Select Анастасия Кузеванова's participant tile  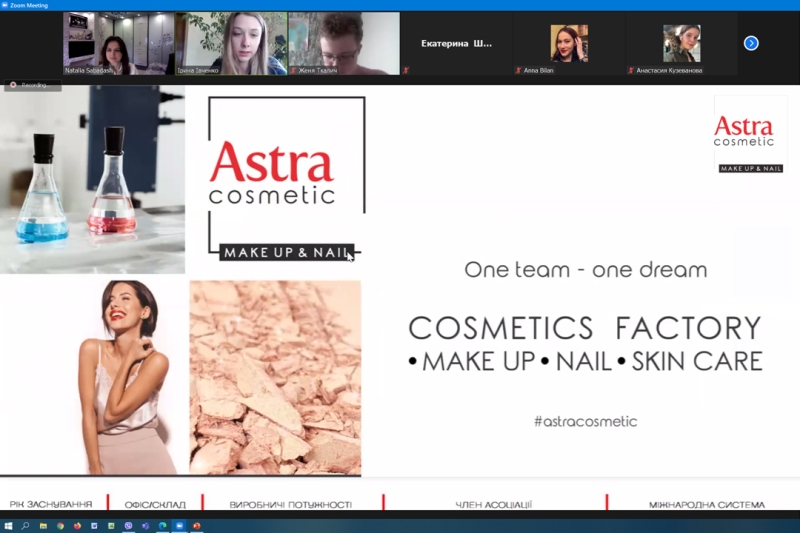tap(682, 44)
